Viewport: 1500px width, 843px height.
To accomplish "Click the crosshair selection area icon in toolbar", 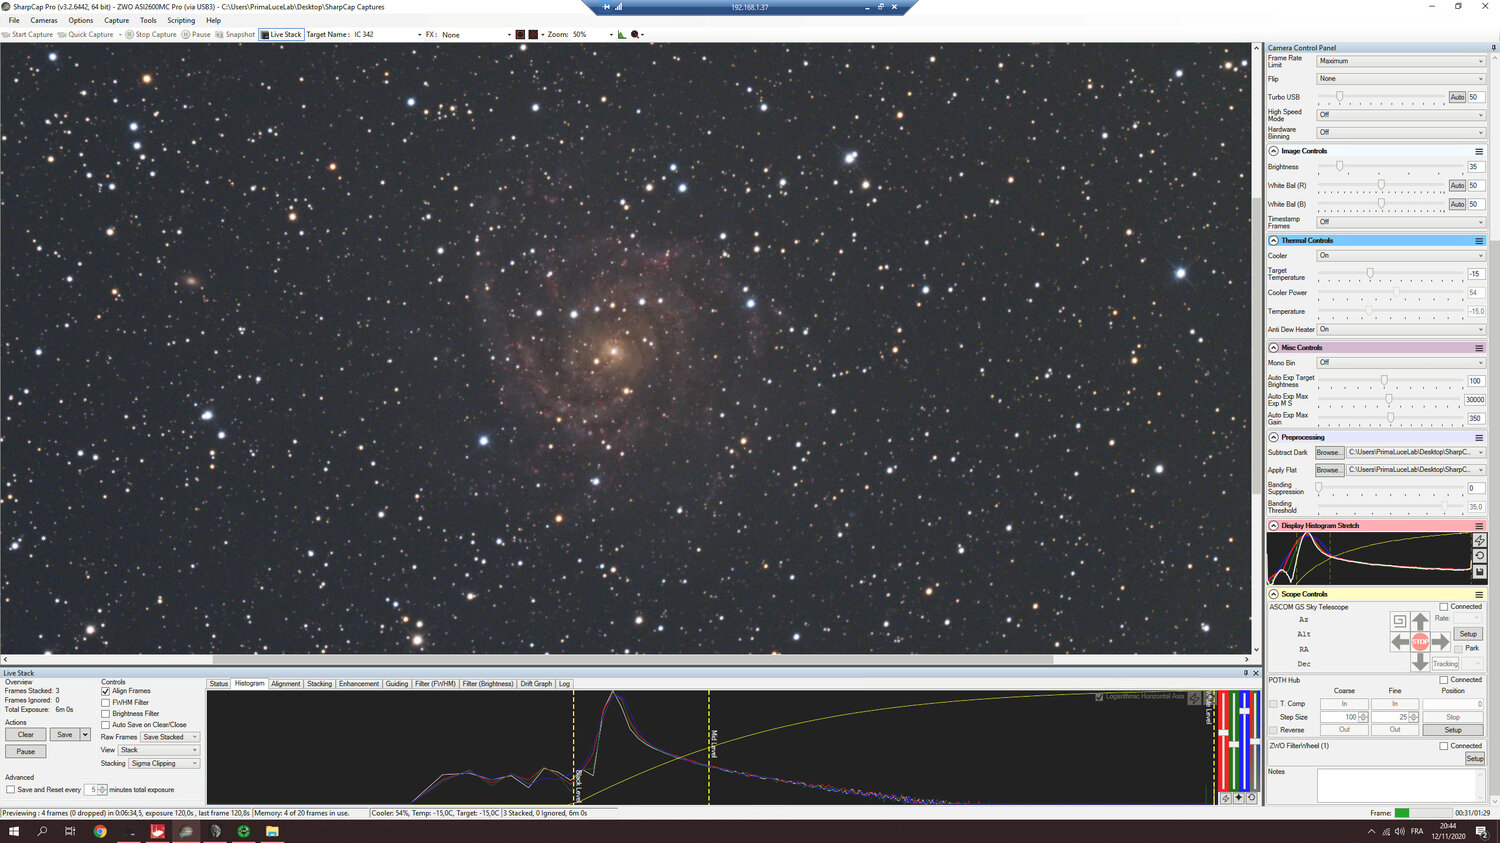I will click(x=533, y=34).
